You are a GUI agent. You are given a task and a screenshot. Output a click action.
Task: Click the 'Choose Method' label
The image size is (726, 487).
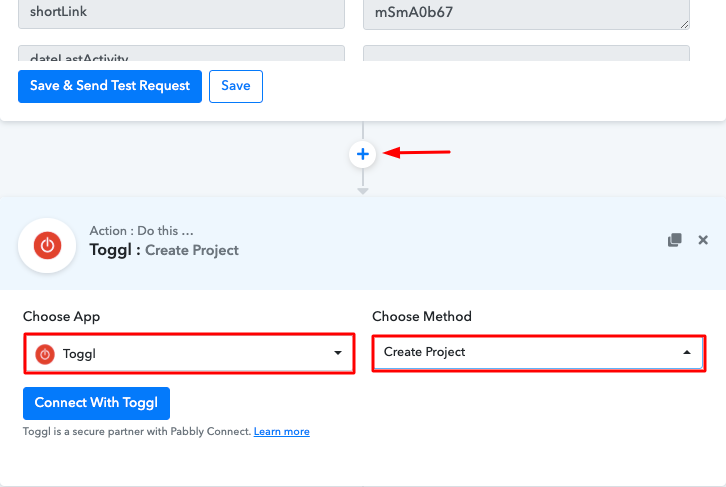(x=422, y=316)
